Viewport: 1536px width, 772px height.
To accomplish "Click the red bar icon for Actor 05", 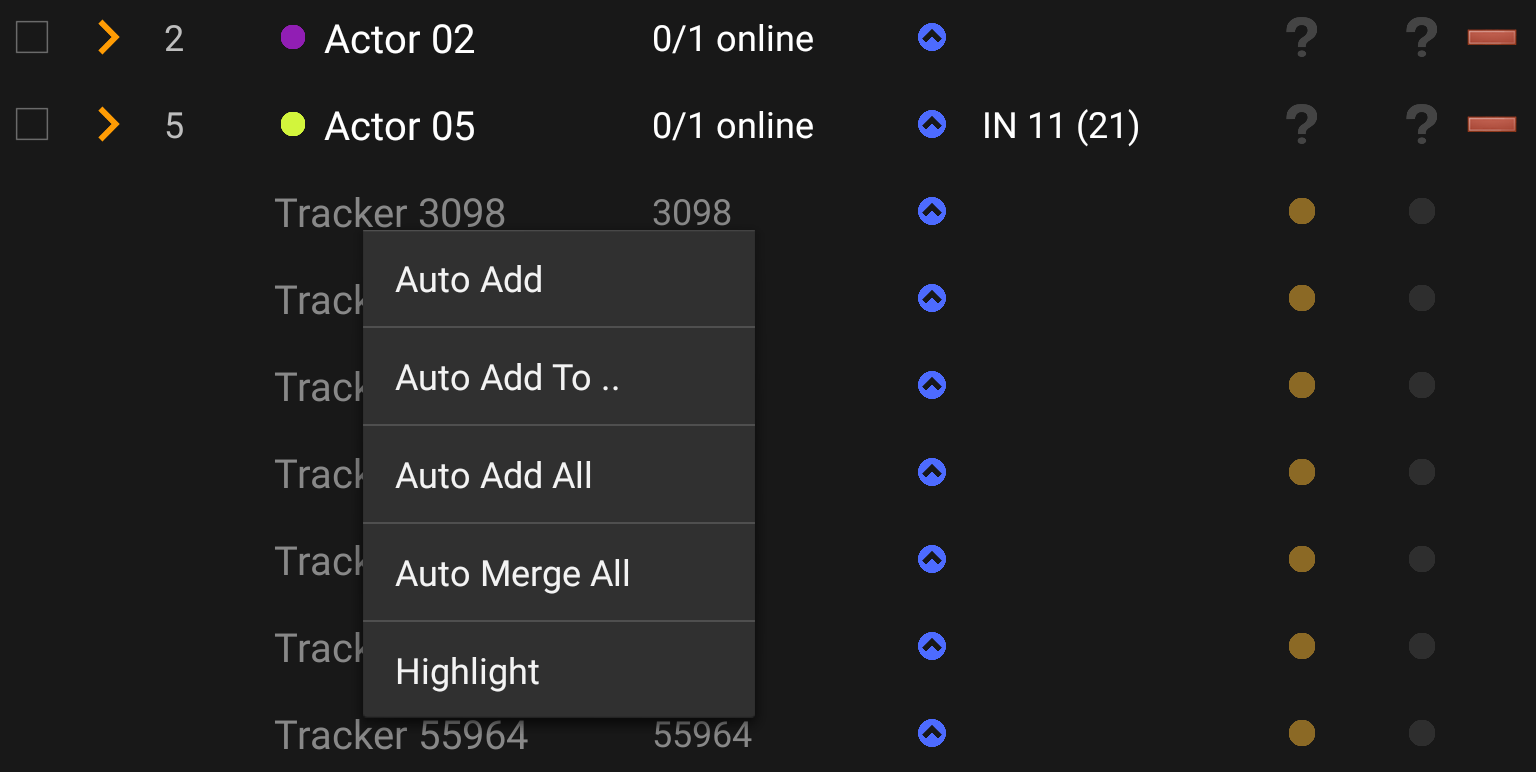I will 1492,125.
